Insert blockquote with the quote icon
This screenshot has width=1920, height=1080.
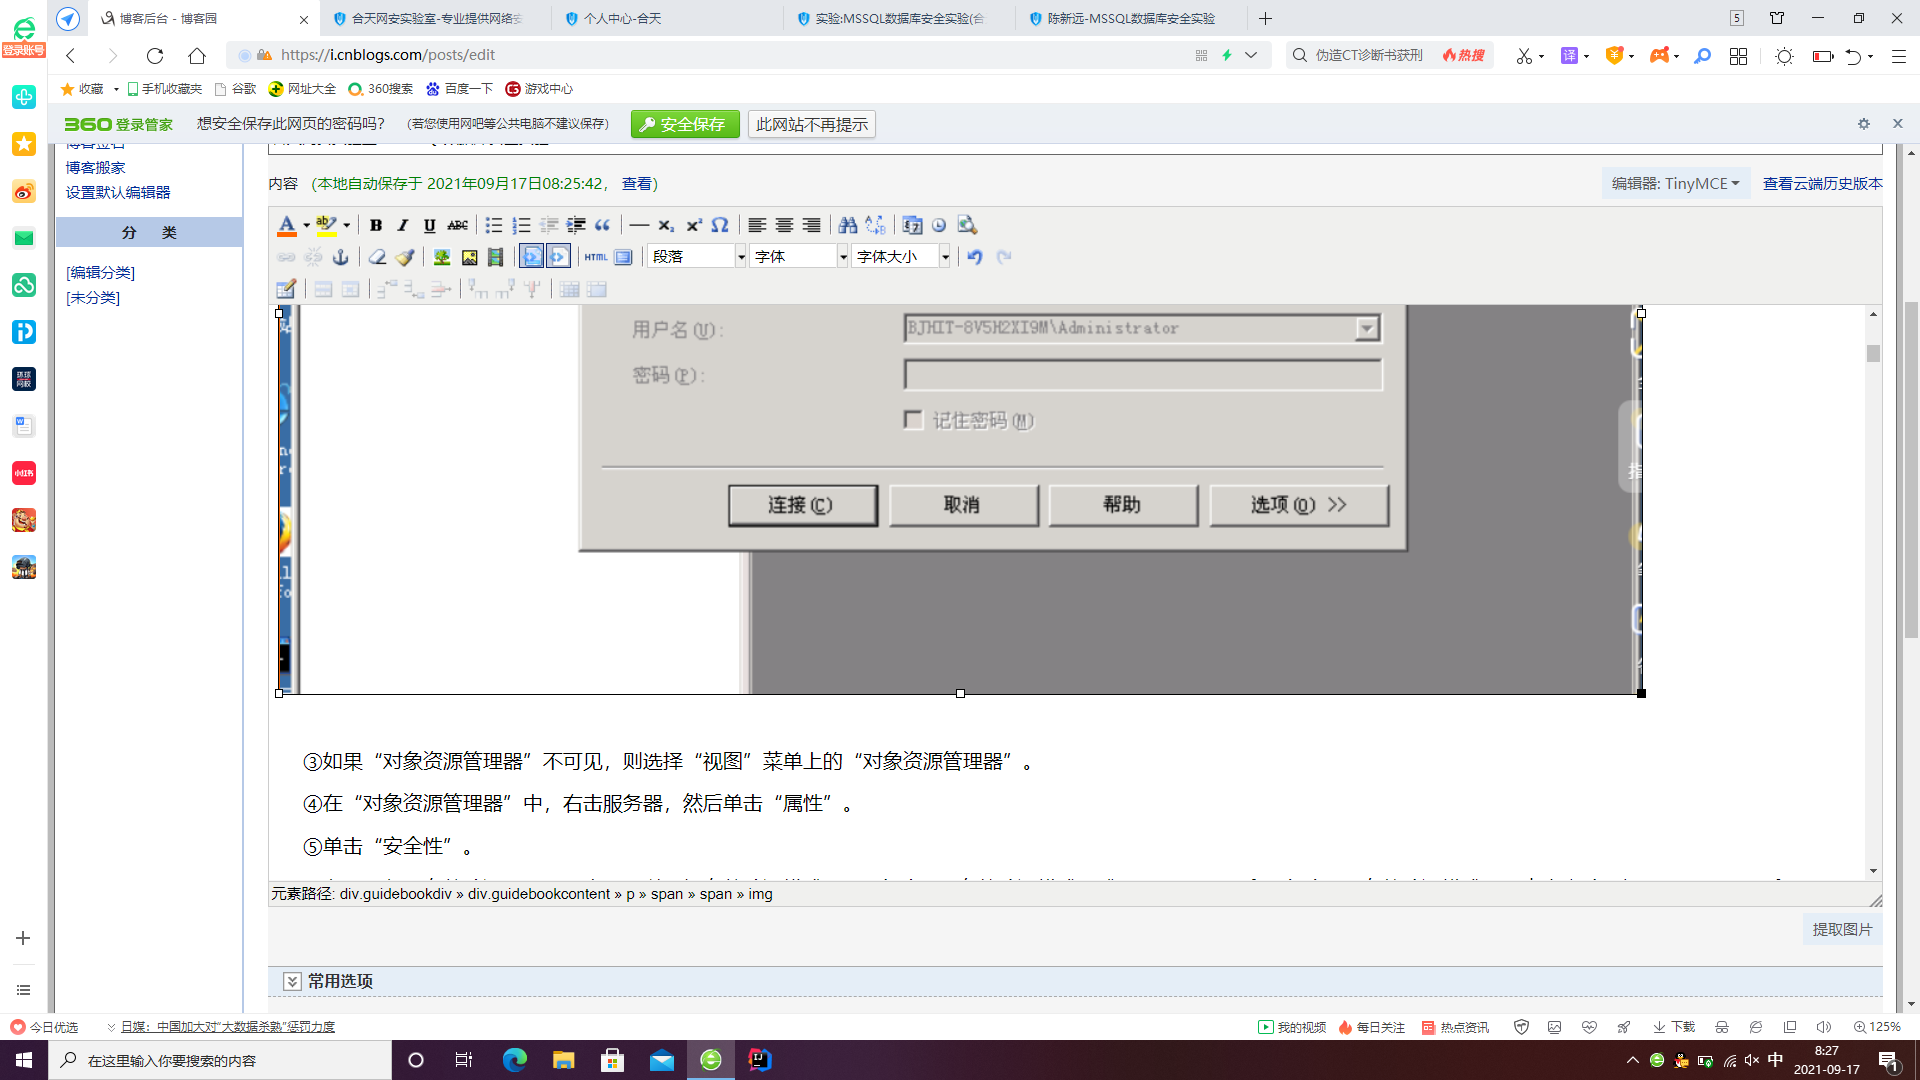click(602, 225)
